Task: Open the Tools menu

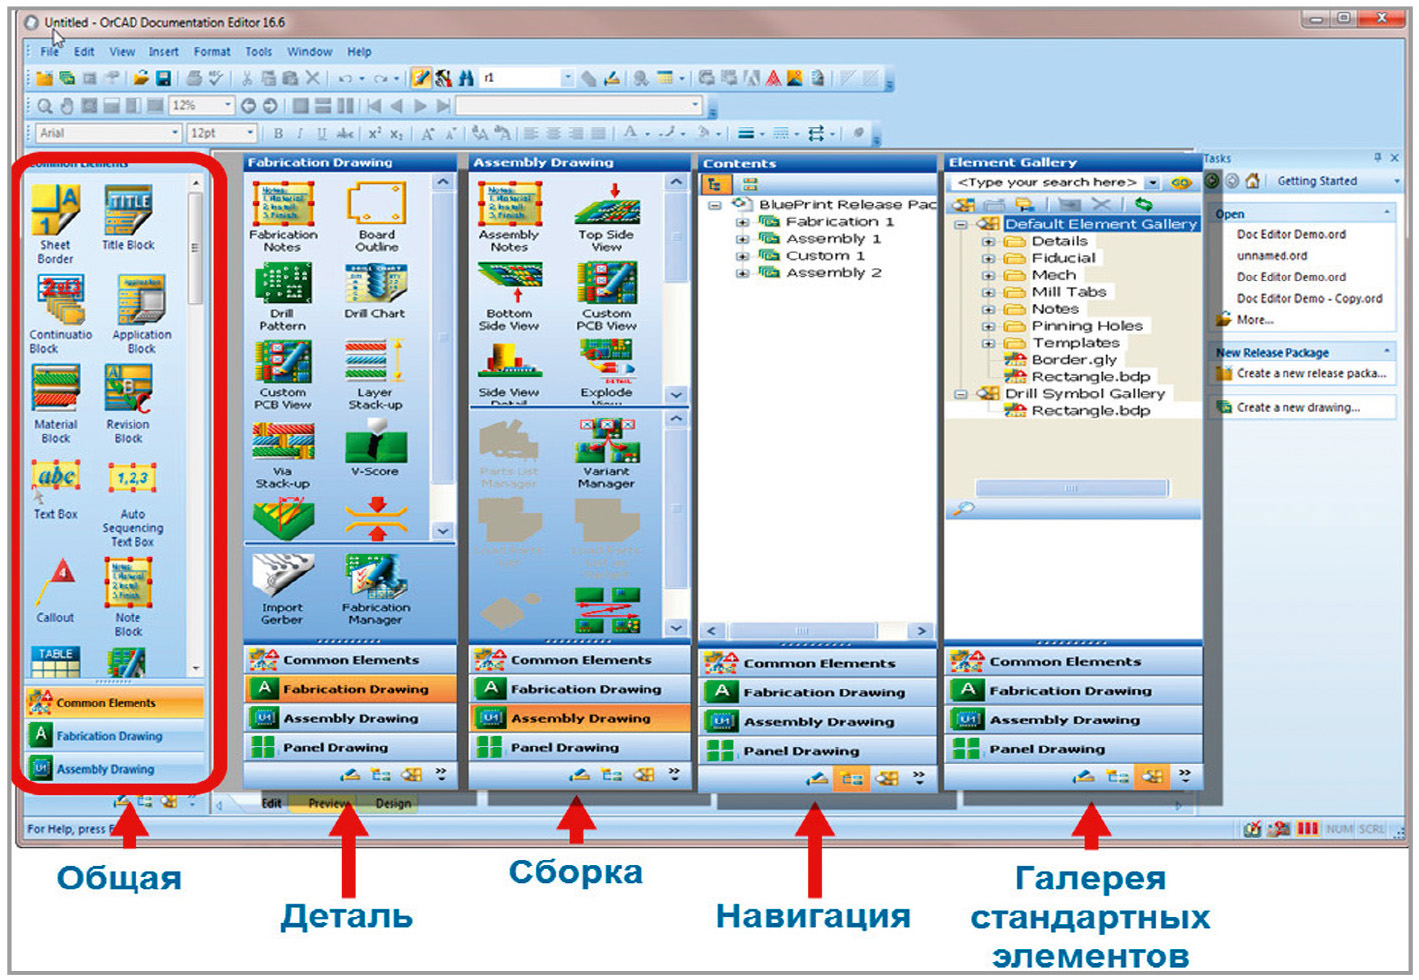Action: [259, 52]
